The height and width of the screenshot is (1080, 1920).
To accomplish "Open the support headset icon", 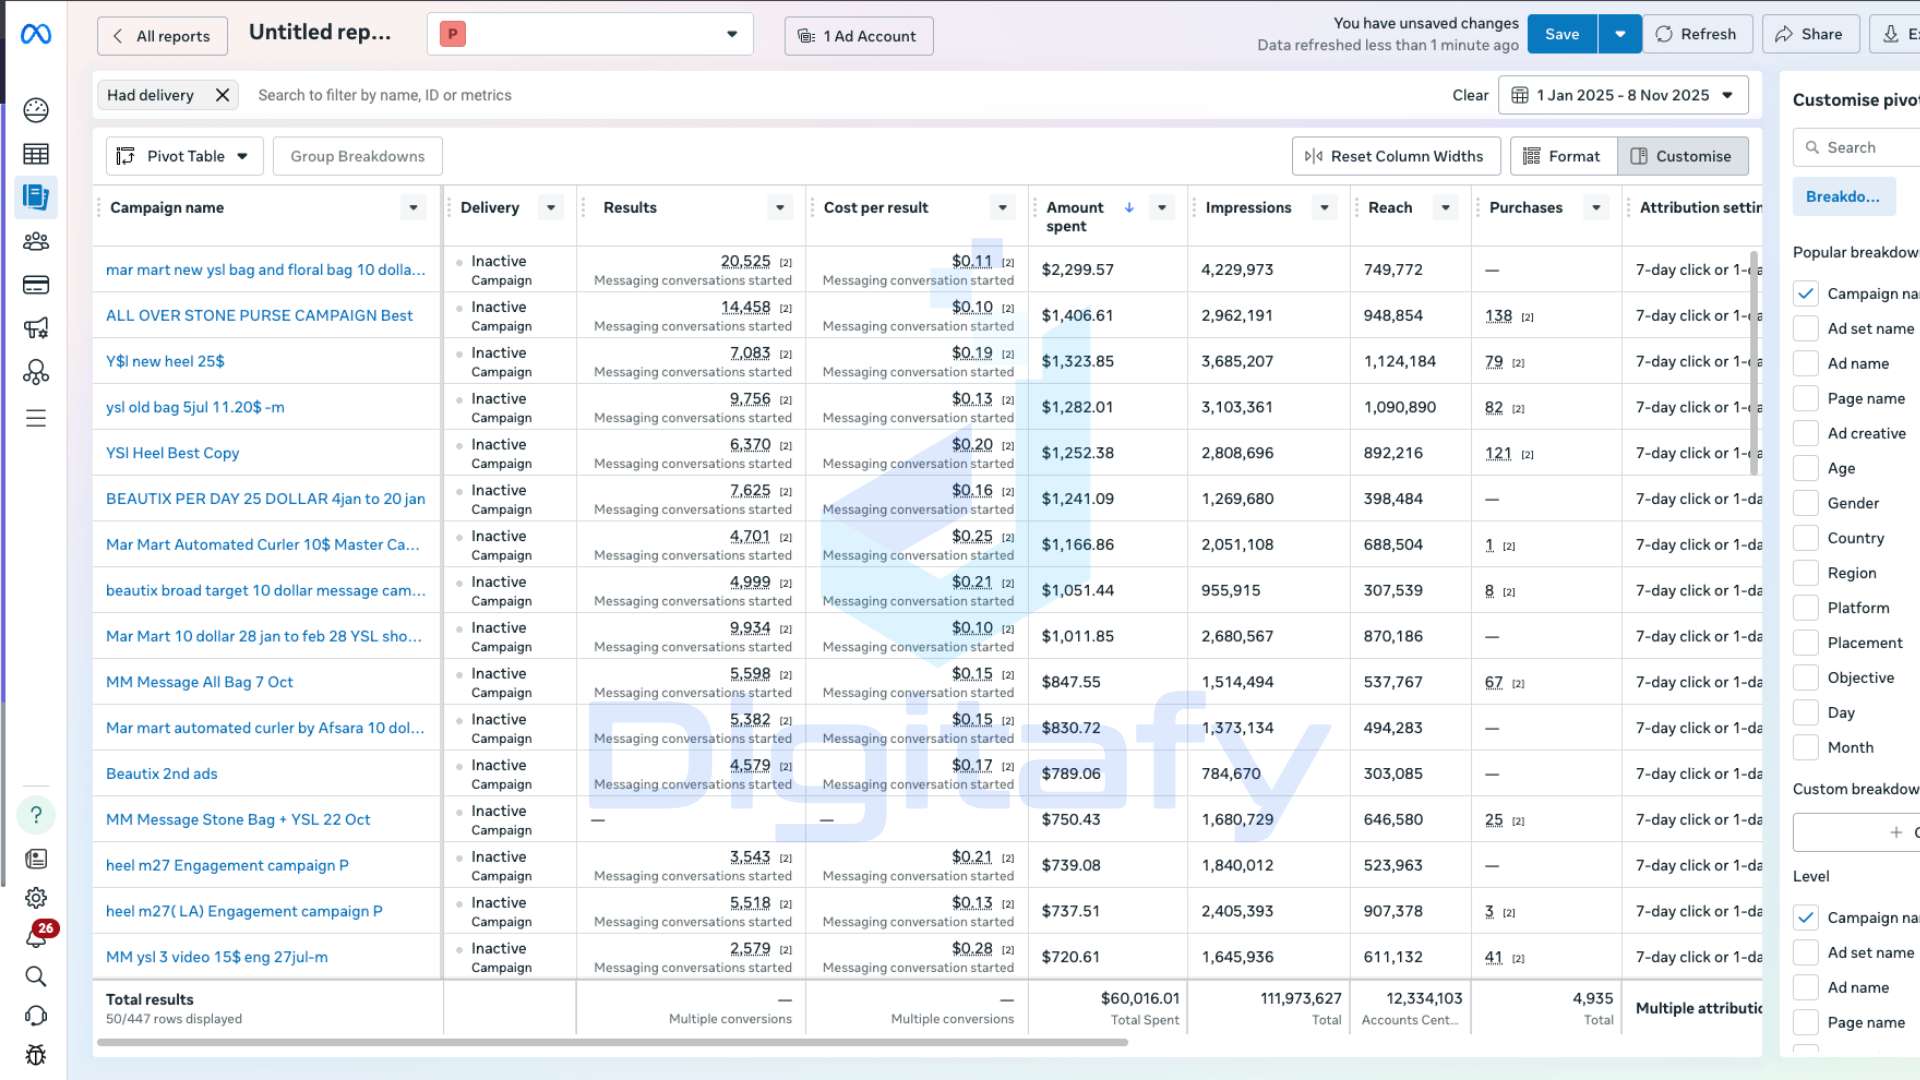I will click(x=36, y=1016).
